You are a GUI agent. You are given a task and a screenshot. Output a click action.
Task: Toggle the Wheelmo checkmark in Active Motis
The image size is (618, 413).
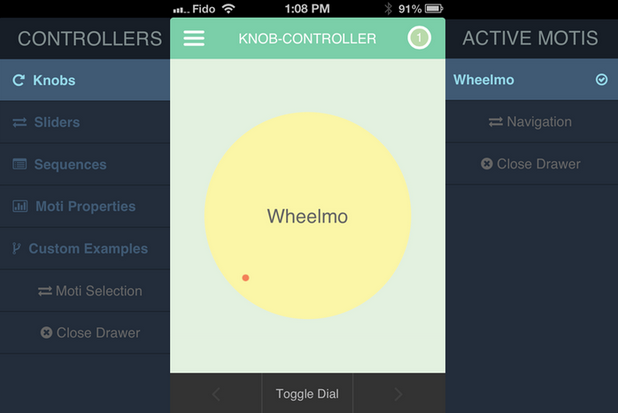602,80
